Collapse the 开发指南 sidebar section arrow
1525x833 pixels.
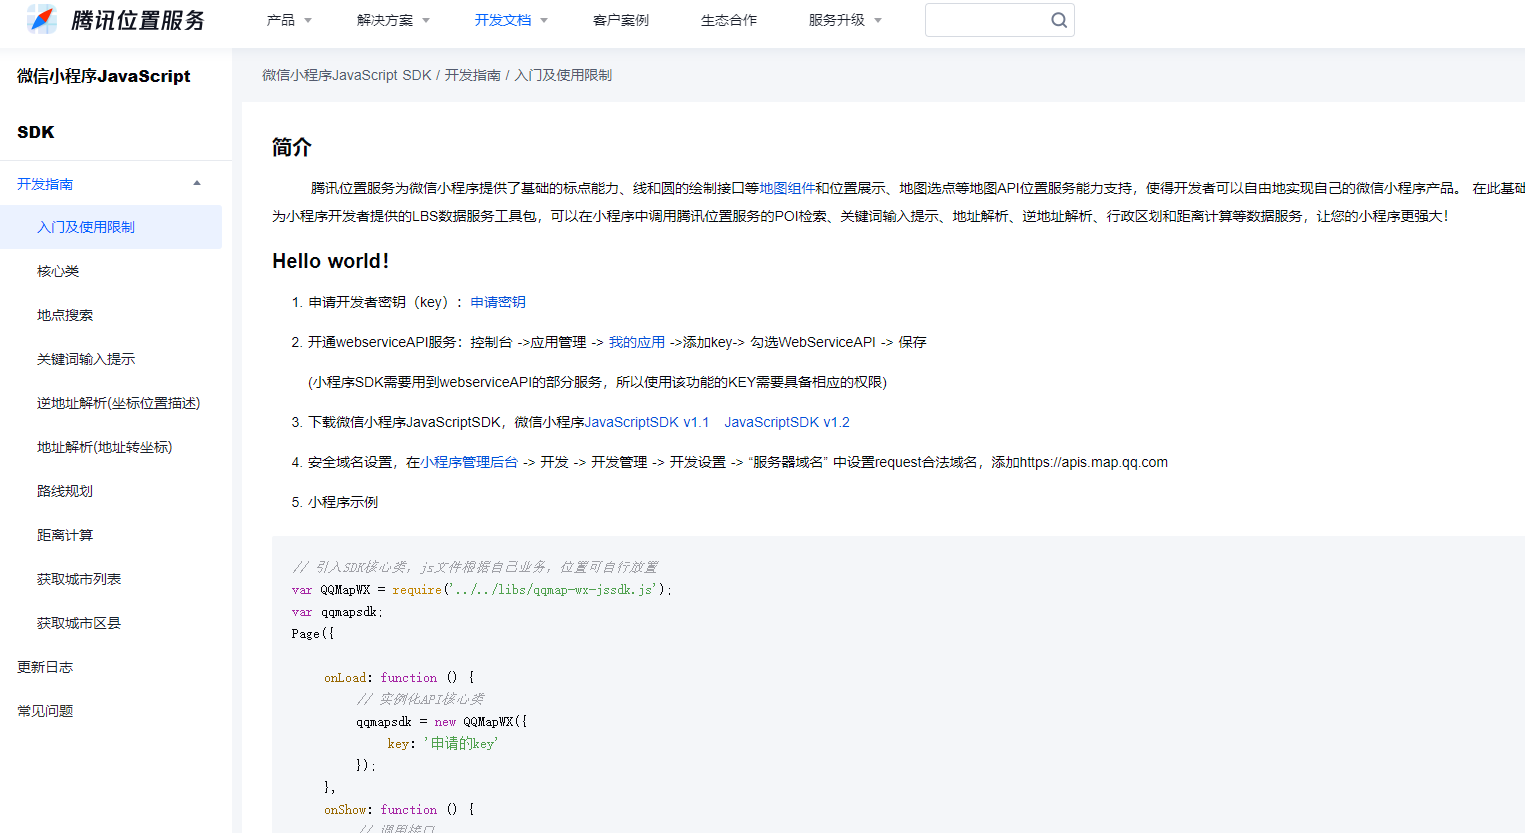(197, 183)
